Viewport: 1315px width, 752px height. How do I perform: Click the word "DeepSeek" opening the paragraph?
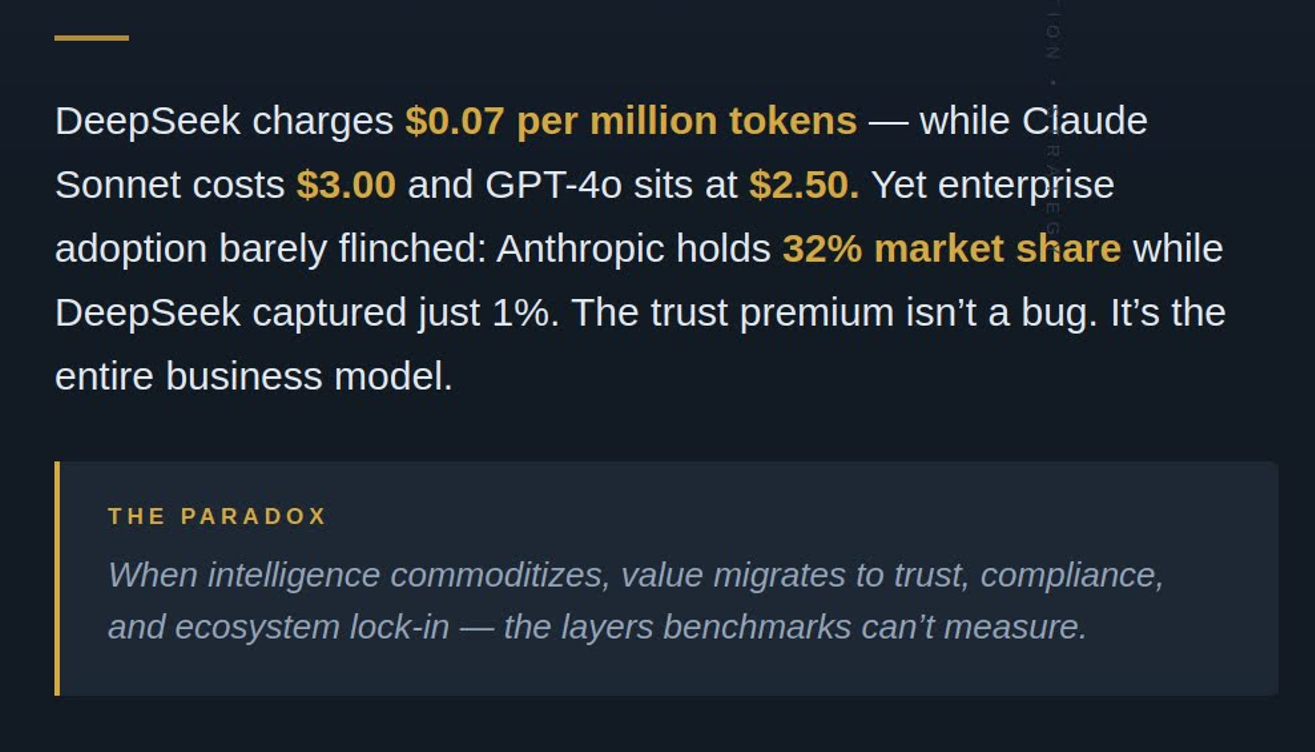(147, 121)
